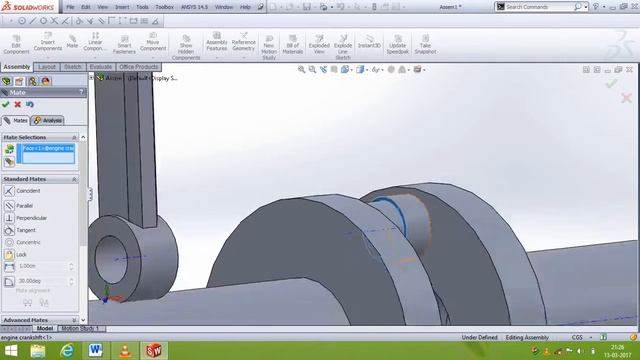Click the Model tab at bottom
Viewport: 640px width, 360px height.
pyautogui.click(x=44, y=328)
